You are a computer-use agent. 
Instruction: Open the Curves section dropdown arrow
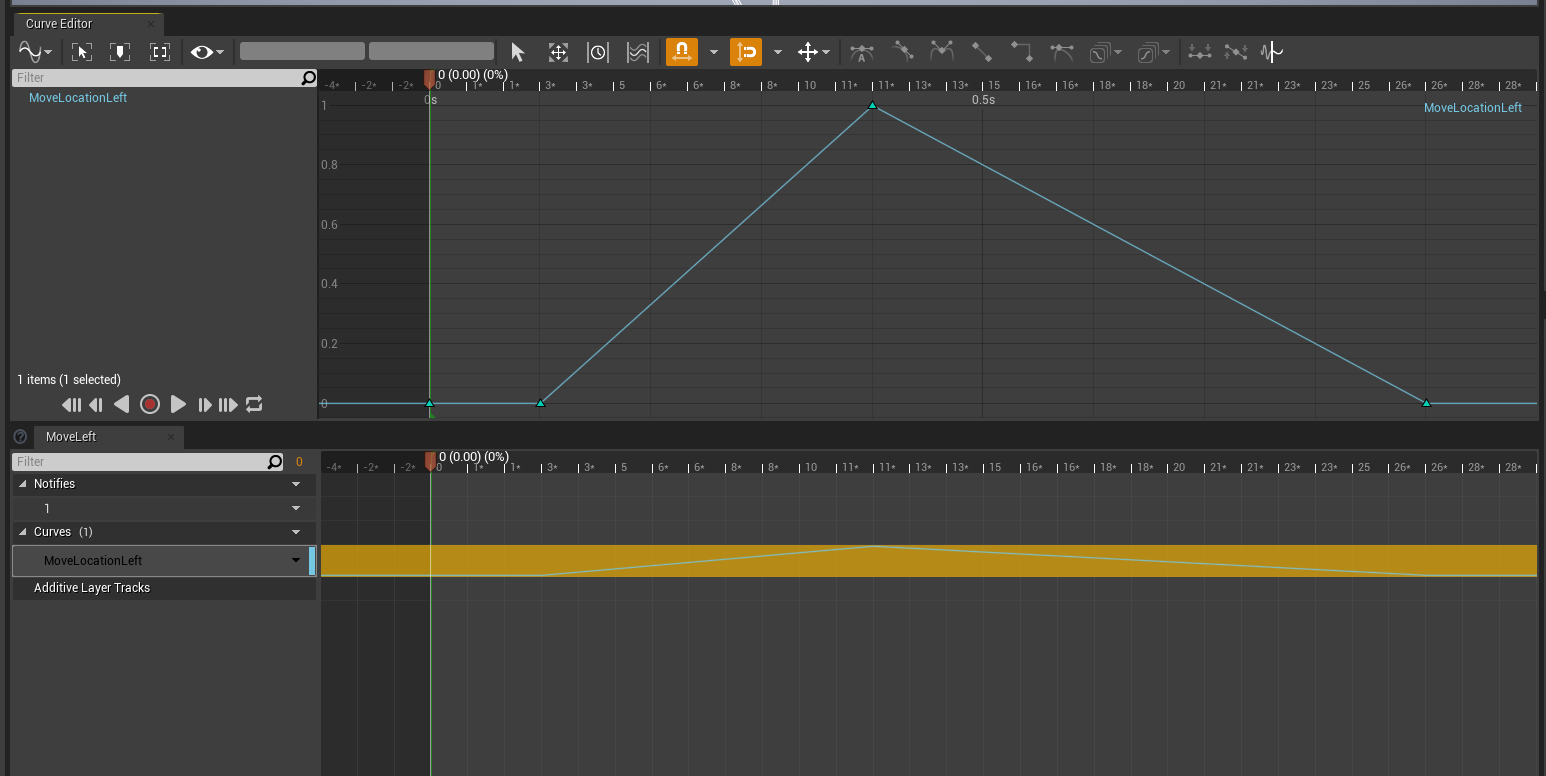296,532
